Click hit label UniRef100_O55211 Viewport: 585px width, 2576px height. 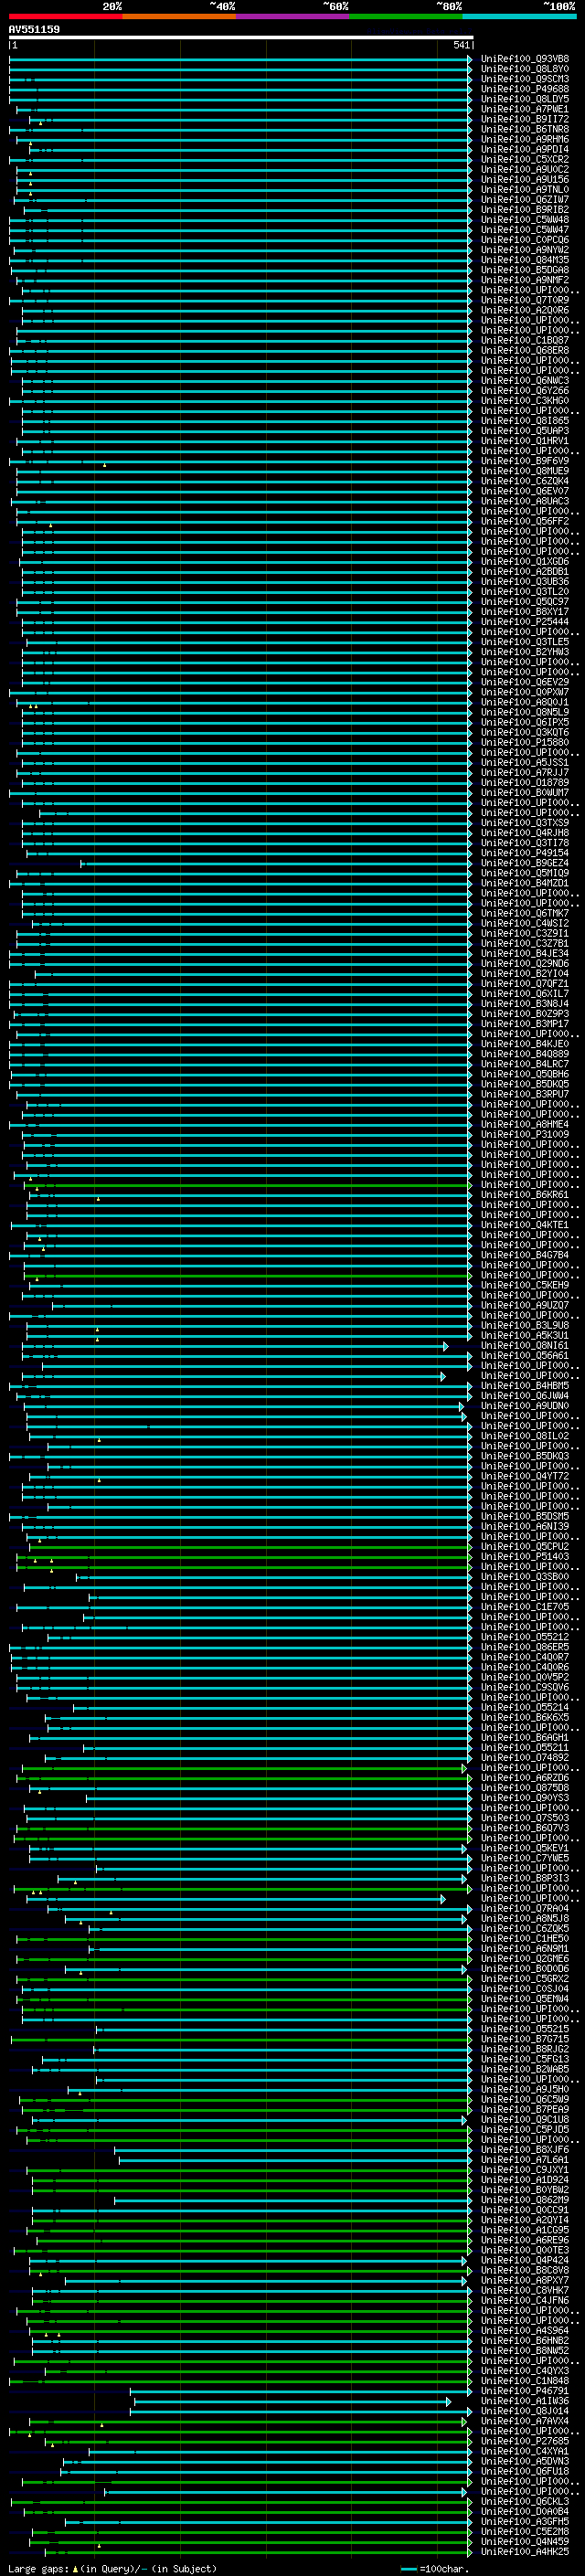point(525,1748)
